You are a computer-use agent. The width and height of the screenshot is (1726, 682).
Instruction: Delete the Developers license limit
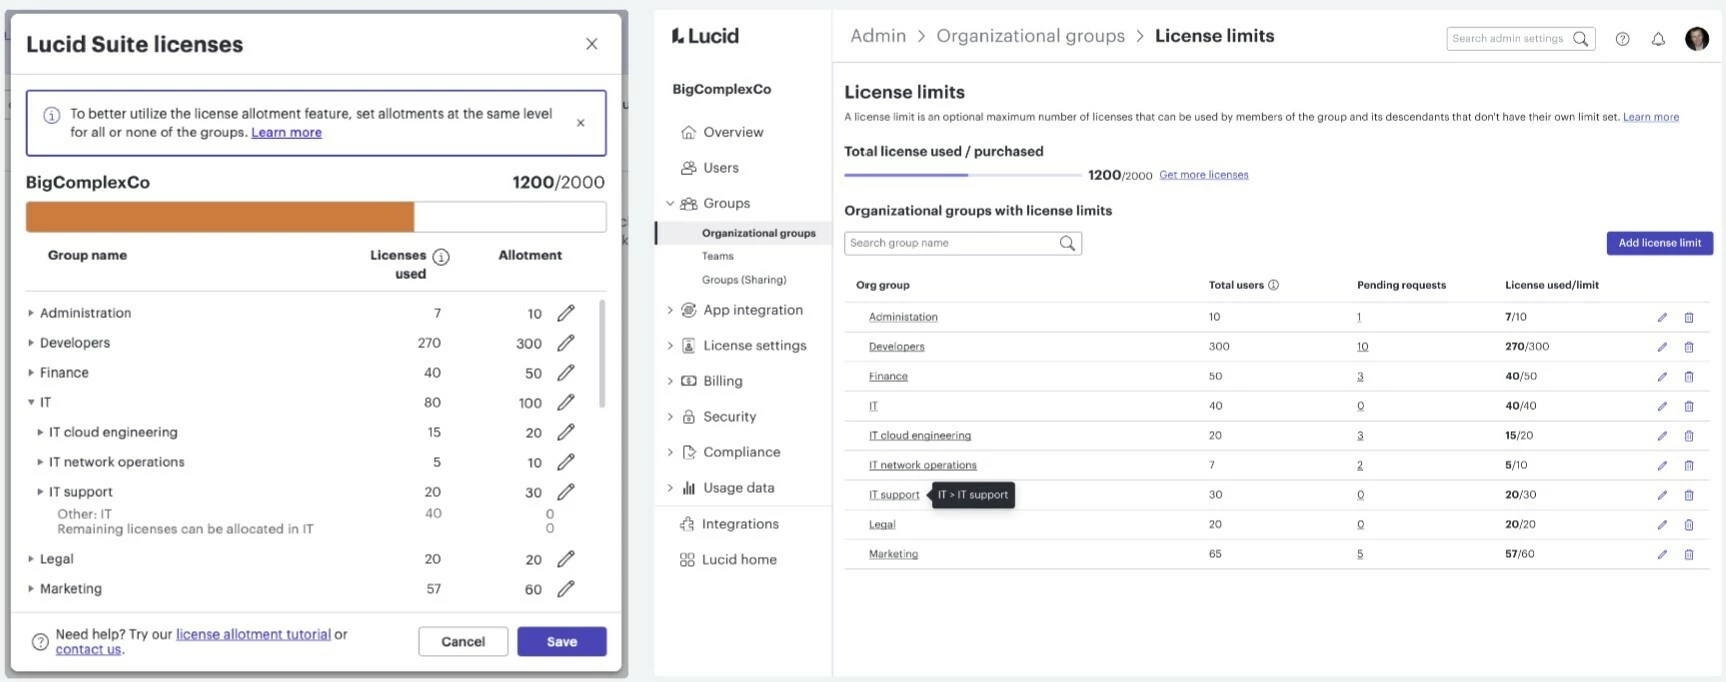coord(1689,347)
